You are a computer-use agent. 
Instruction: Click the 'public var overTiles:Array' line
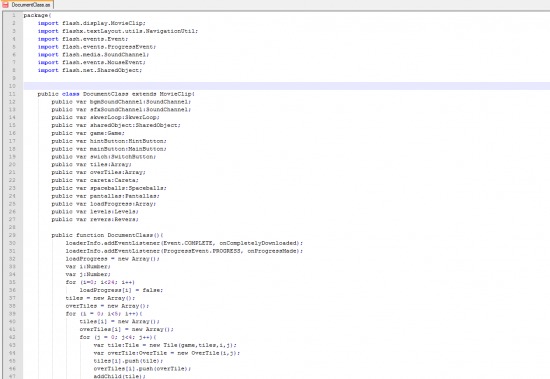99,172
